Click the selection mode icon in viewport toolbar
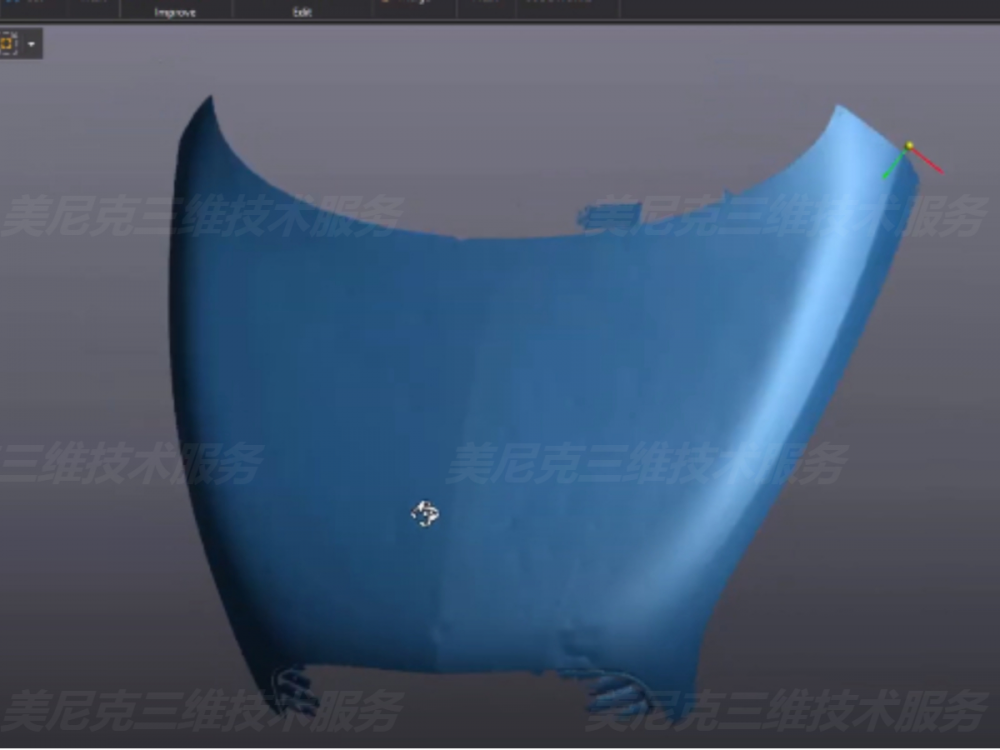 [10, 44]
